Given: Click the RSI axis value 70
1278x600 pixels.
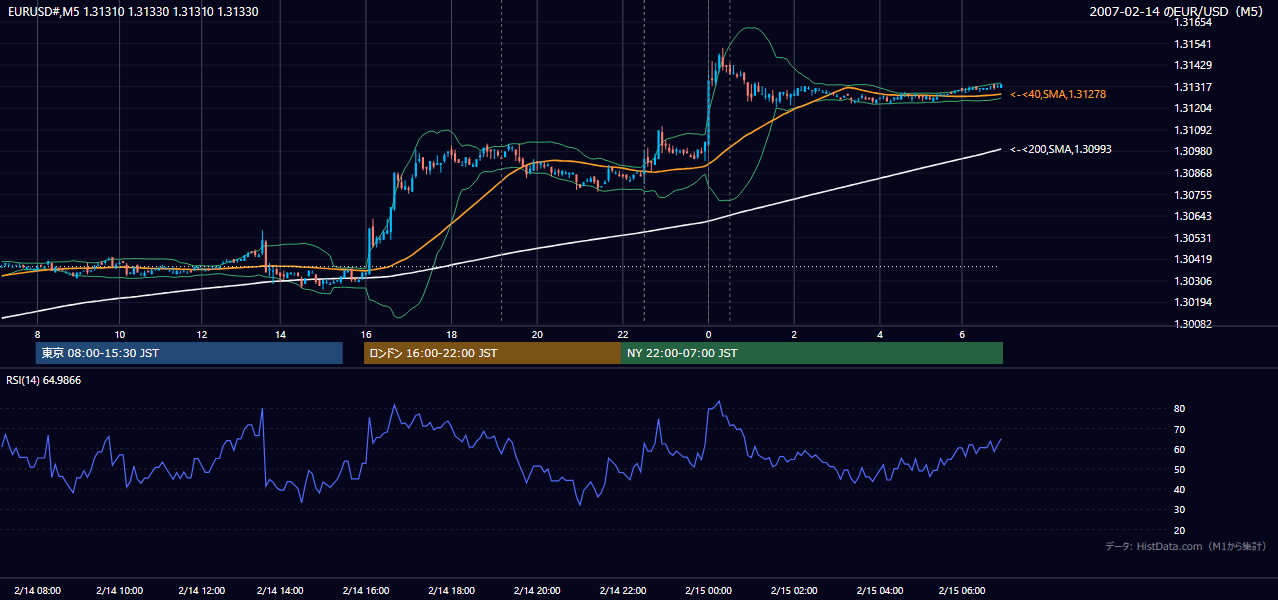Looking at the screenshot, I should tap(1180, 429).
